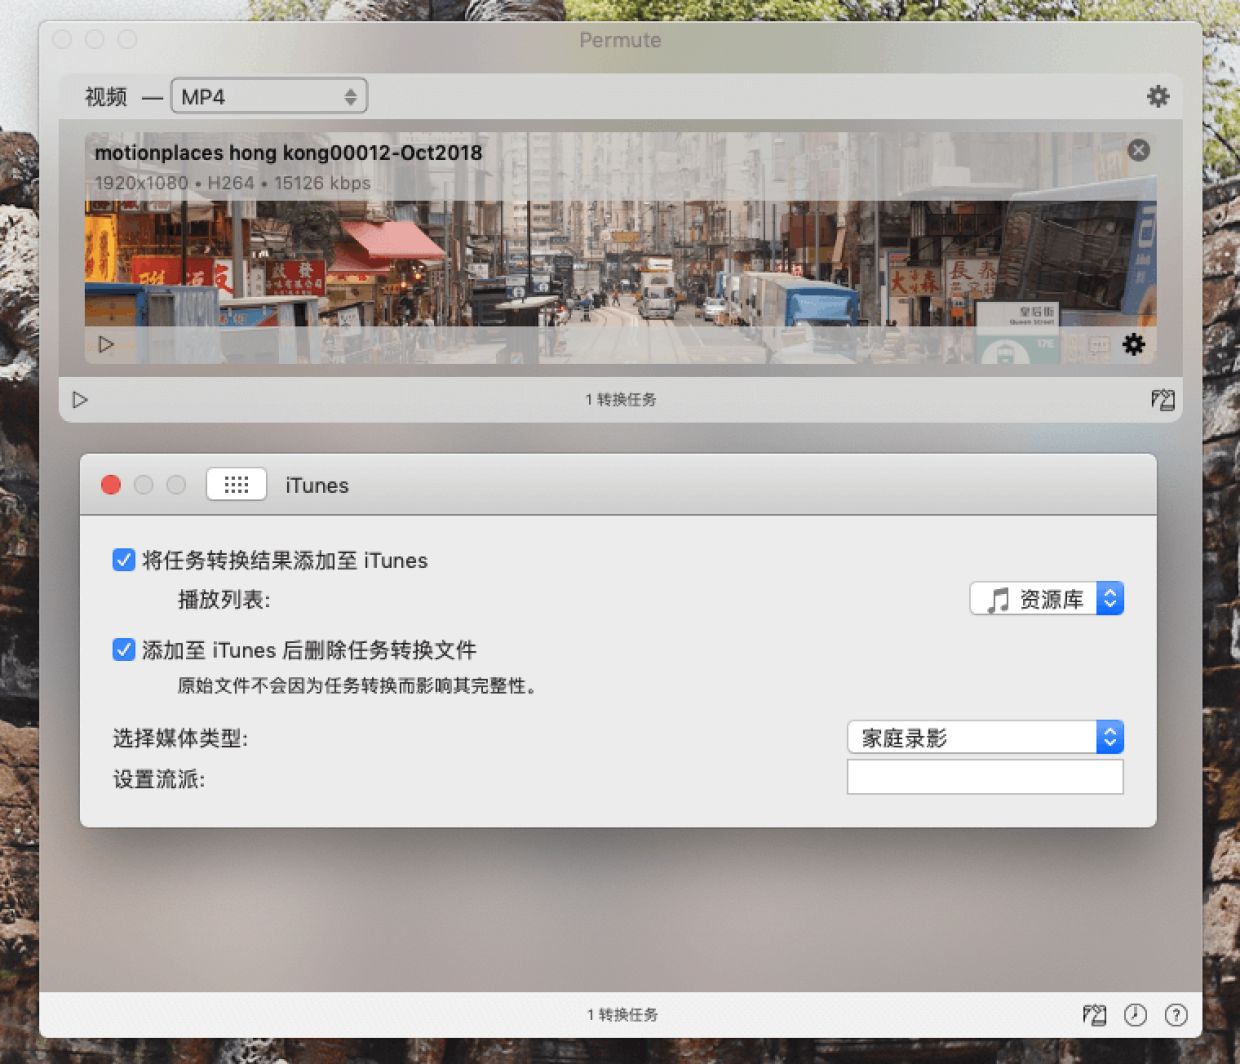Uncheck 将任务转换结果添加至 iTunes
Screen dimensions: 1240x1064
(x=124, y=560)
